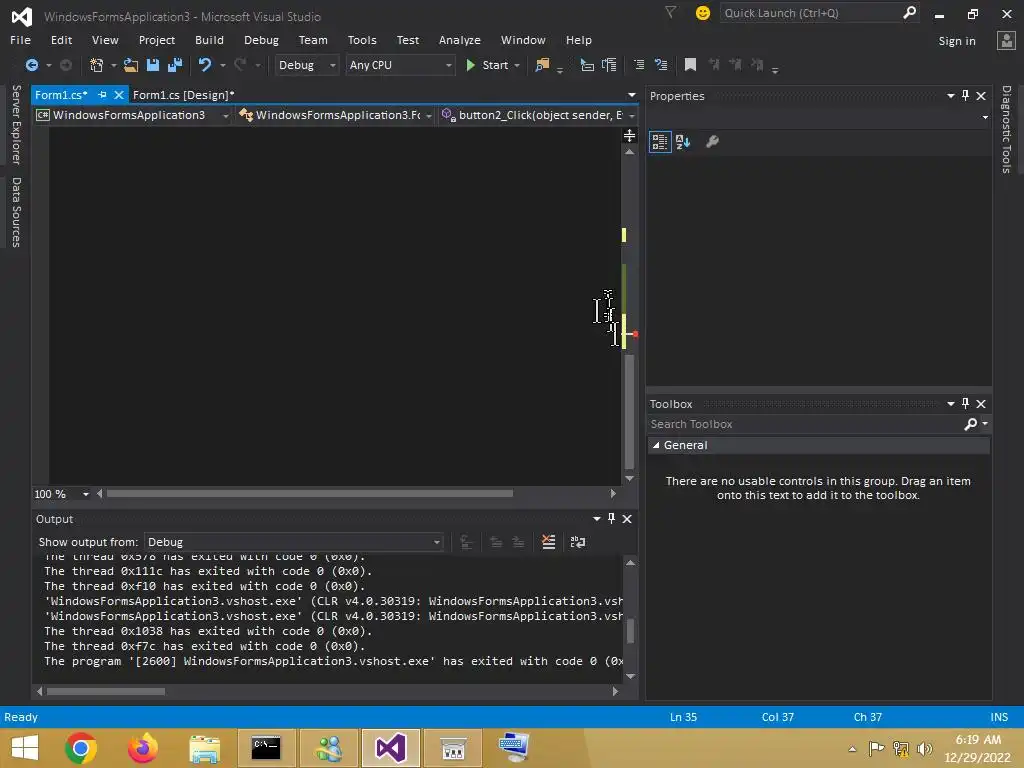Open the class type navigation dropdown
The width and height of the screenshot is (1024, 768).
(336, 115)
